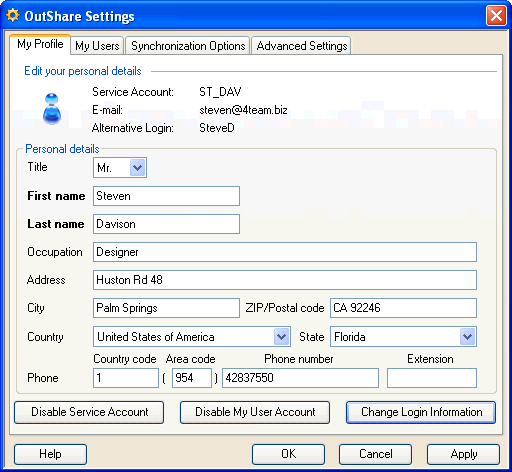The width and height of the screenshot is (512, 472).
Task: Focus the Area code field showing 954
Action: pyautogui.click(x=192, y=378)
